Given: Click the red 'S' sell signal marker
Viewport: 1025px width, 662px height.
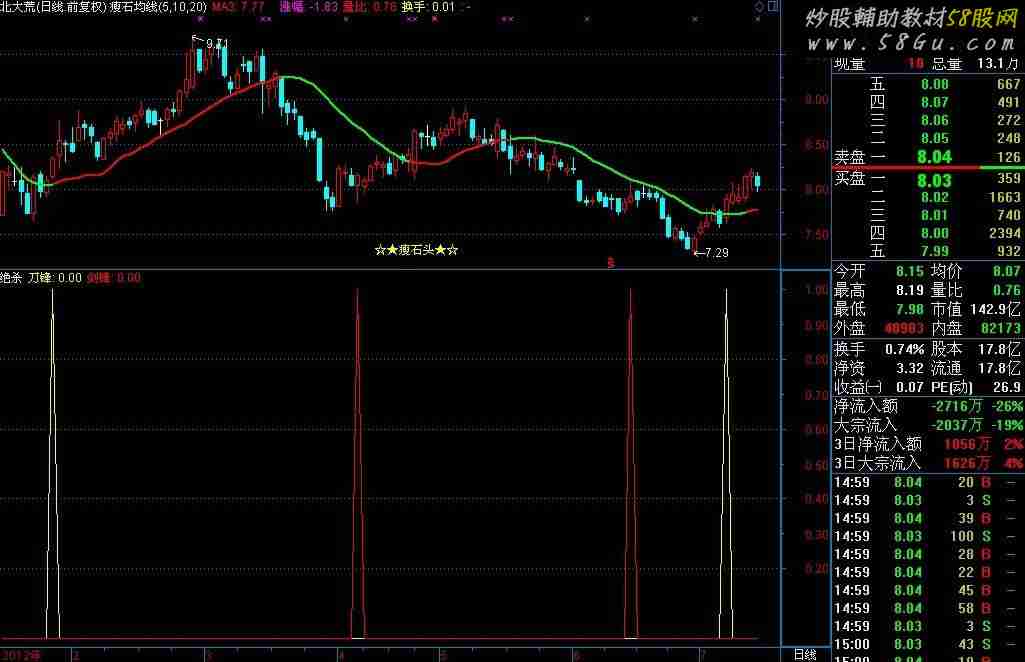Looking at the screenshot, I should tap(610, 263).
